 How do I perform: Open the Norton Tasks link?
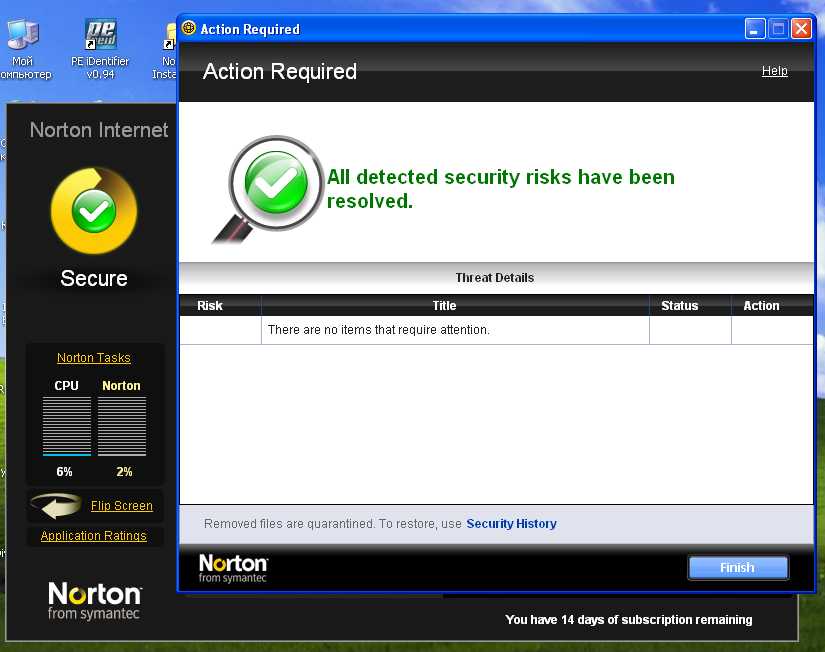tap(94, 358)
